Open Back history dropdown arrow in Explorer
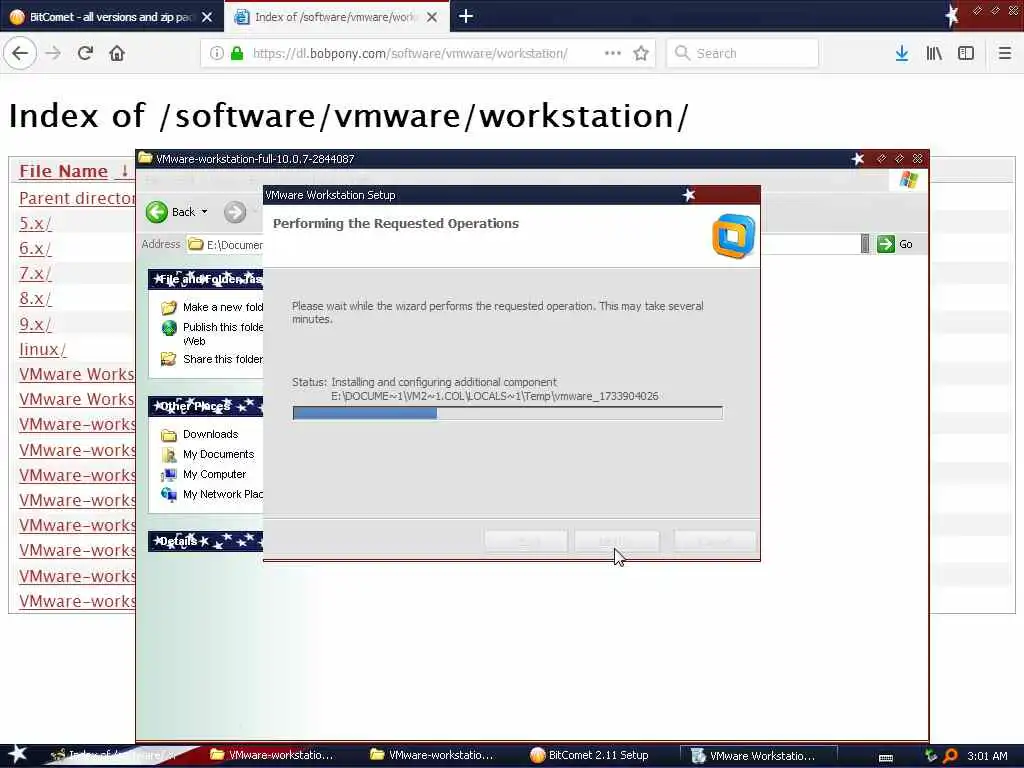The width and height of the screenshot is (1024, 768). click(x=204, y=212)
